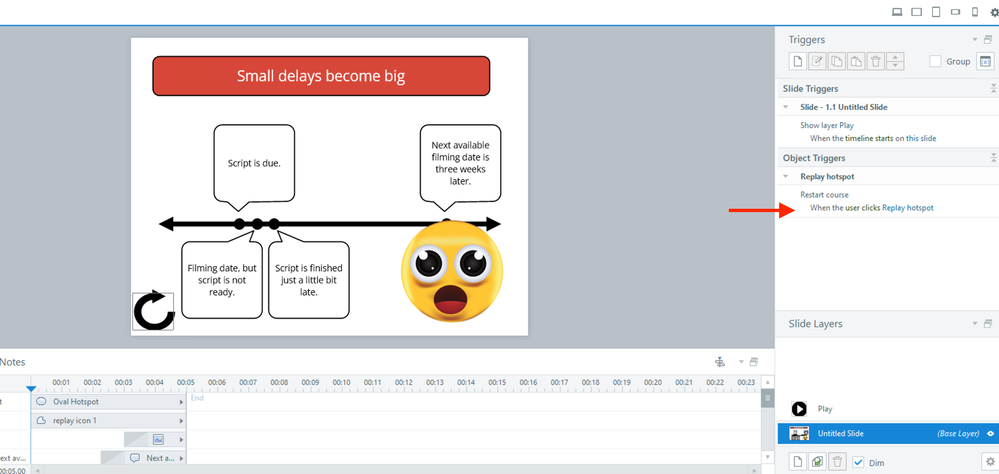Image resolution: width=999 pixels, height=474 pixels.
Task: Undock the timeline panel
Action: click(754, 362)
